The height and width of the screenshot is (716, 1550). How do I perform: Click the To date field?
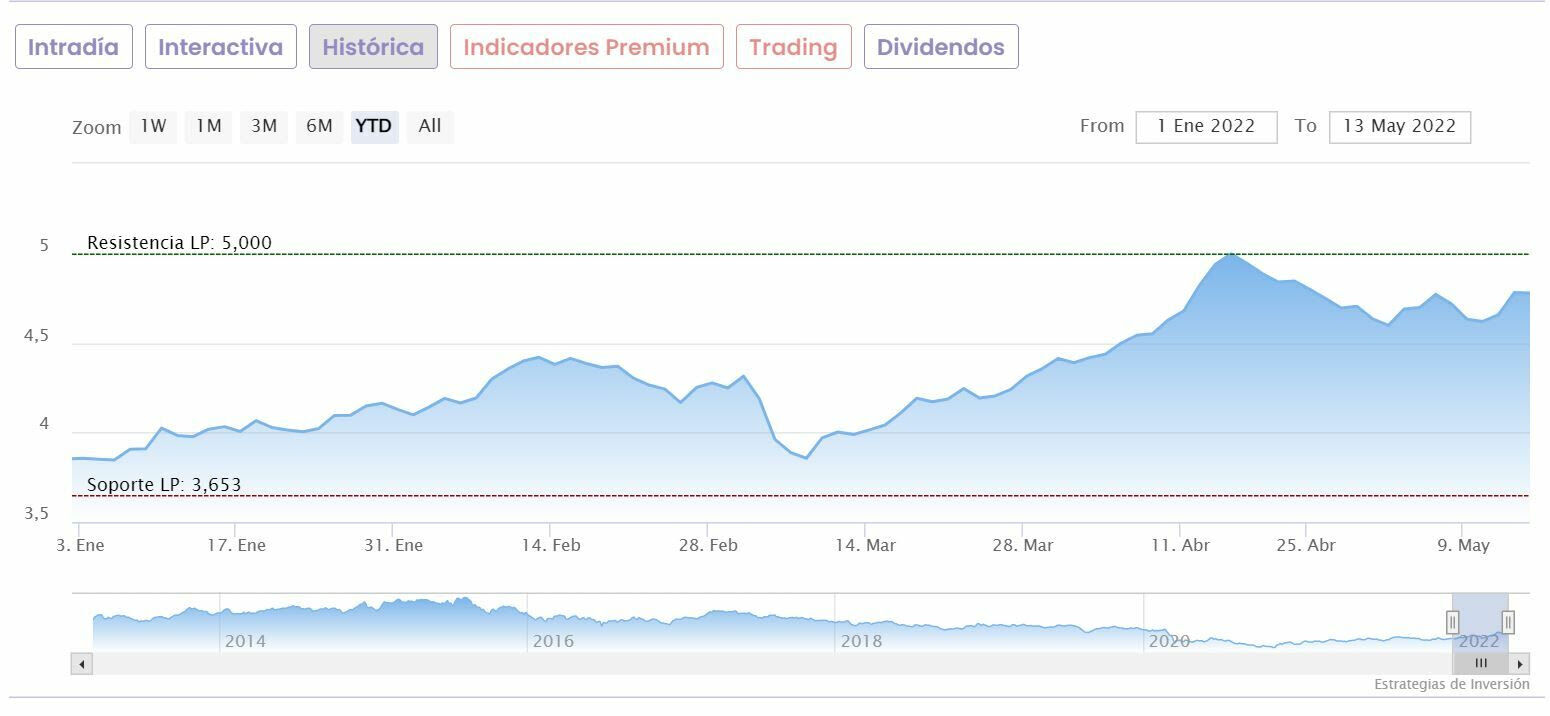pos(1399,127)
